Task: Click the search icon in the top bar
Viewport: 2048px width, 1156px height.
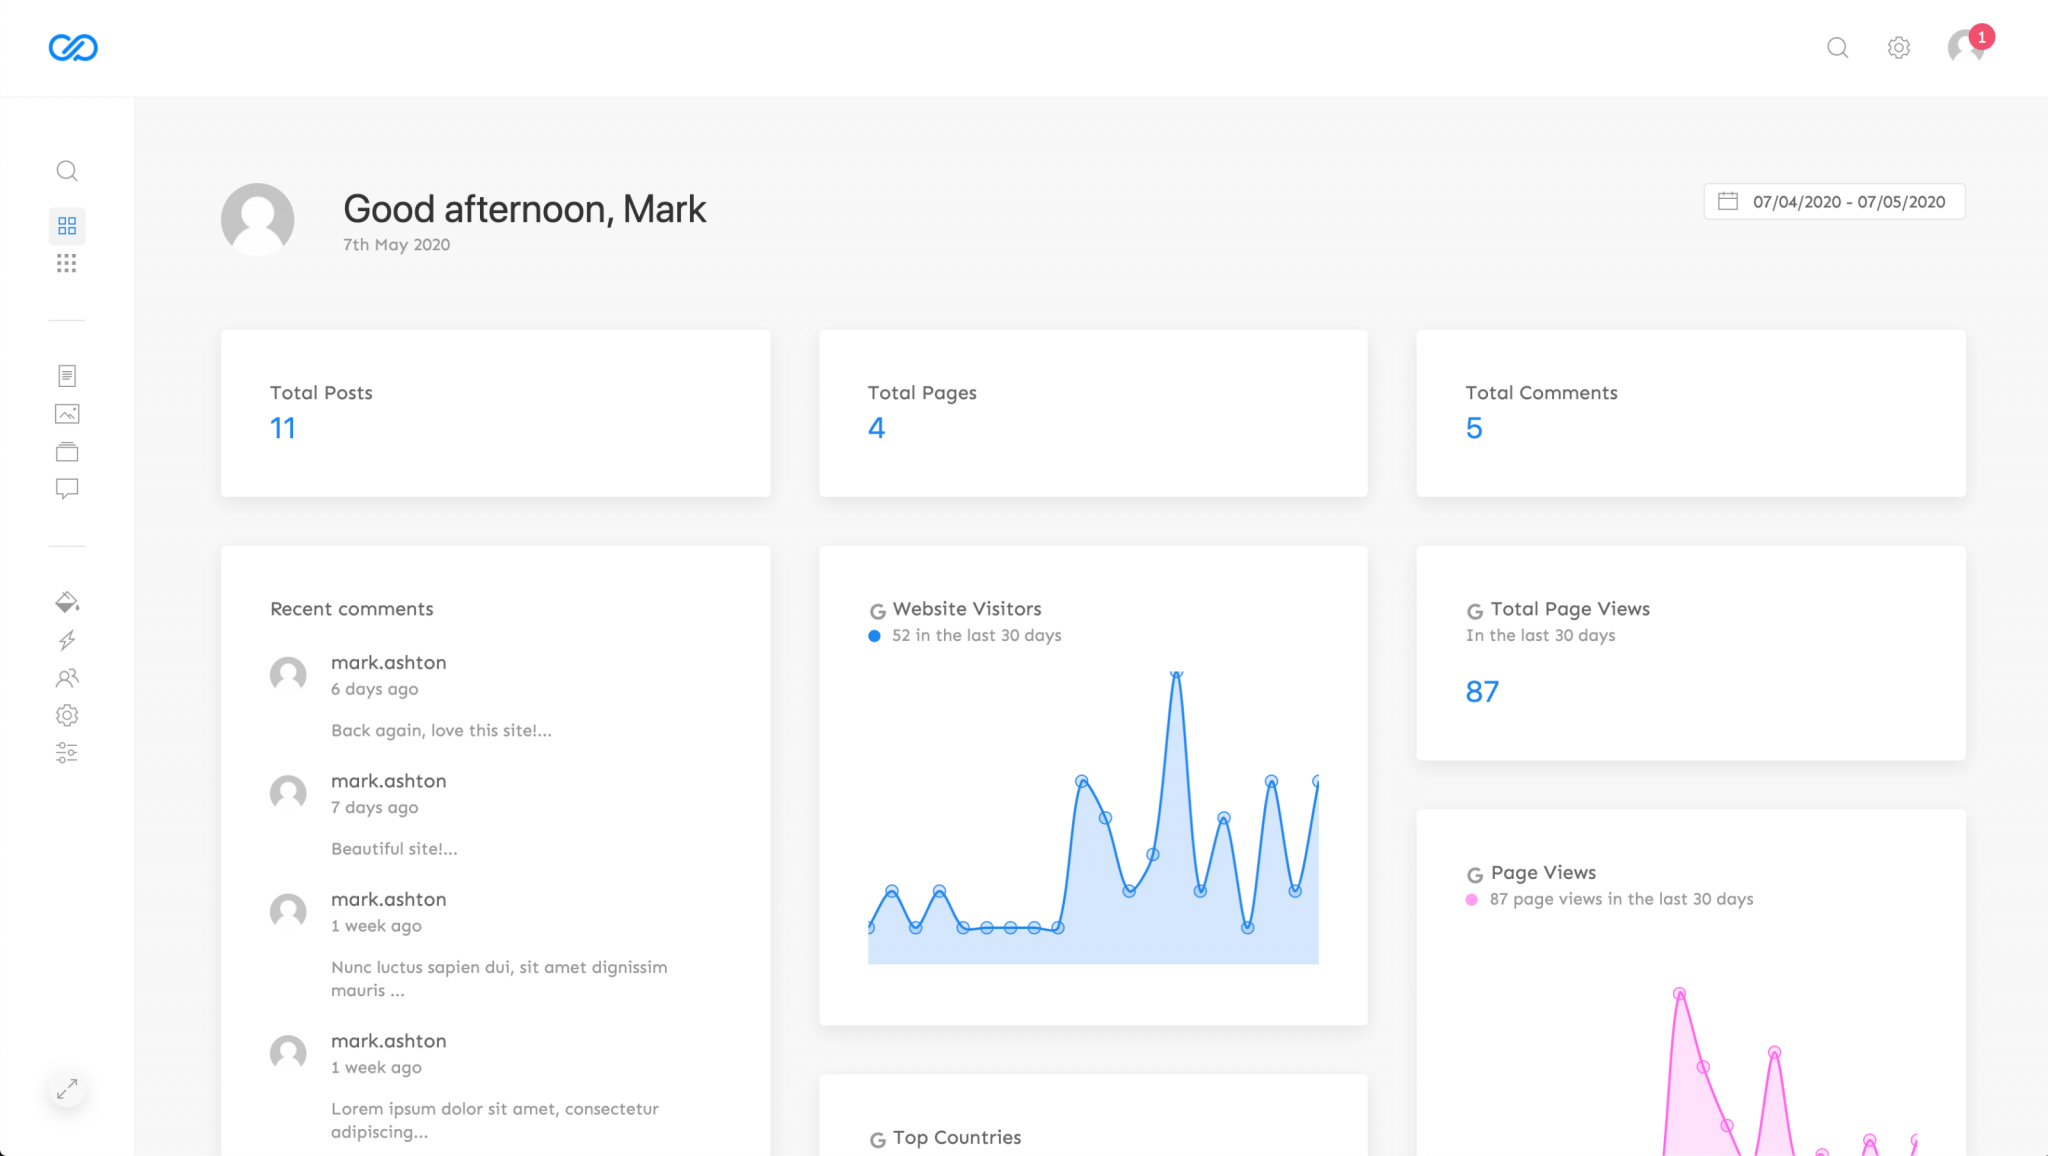Action: pos(1838,47)
